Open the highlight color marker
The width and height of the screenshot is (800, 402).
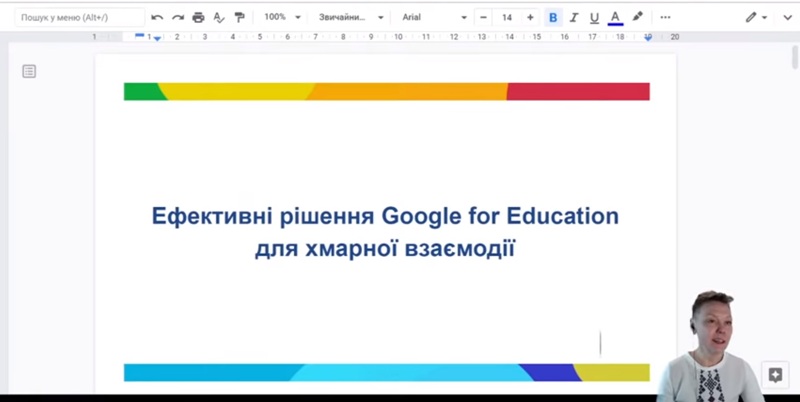pos(637,17)
